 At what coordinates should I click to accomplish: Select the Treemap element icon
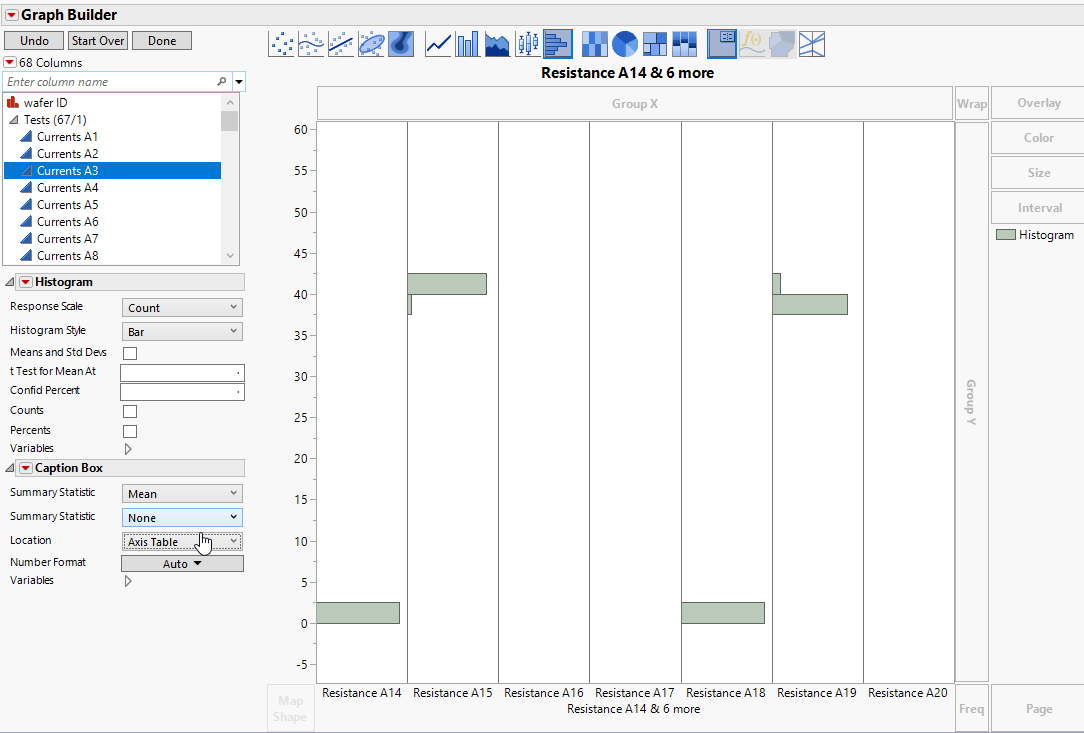coord(653,43)
